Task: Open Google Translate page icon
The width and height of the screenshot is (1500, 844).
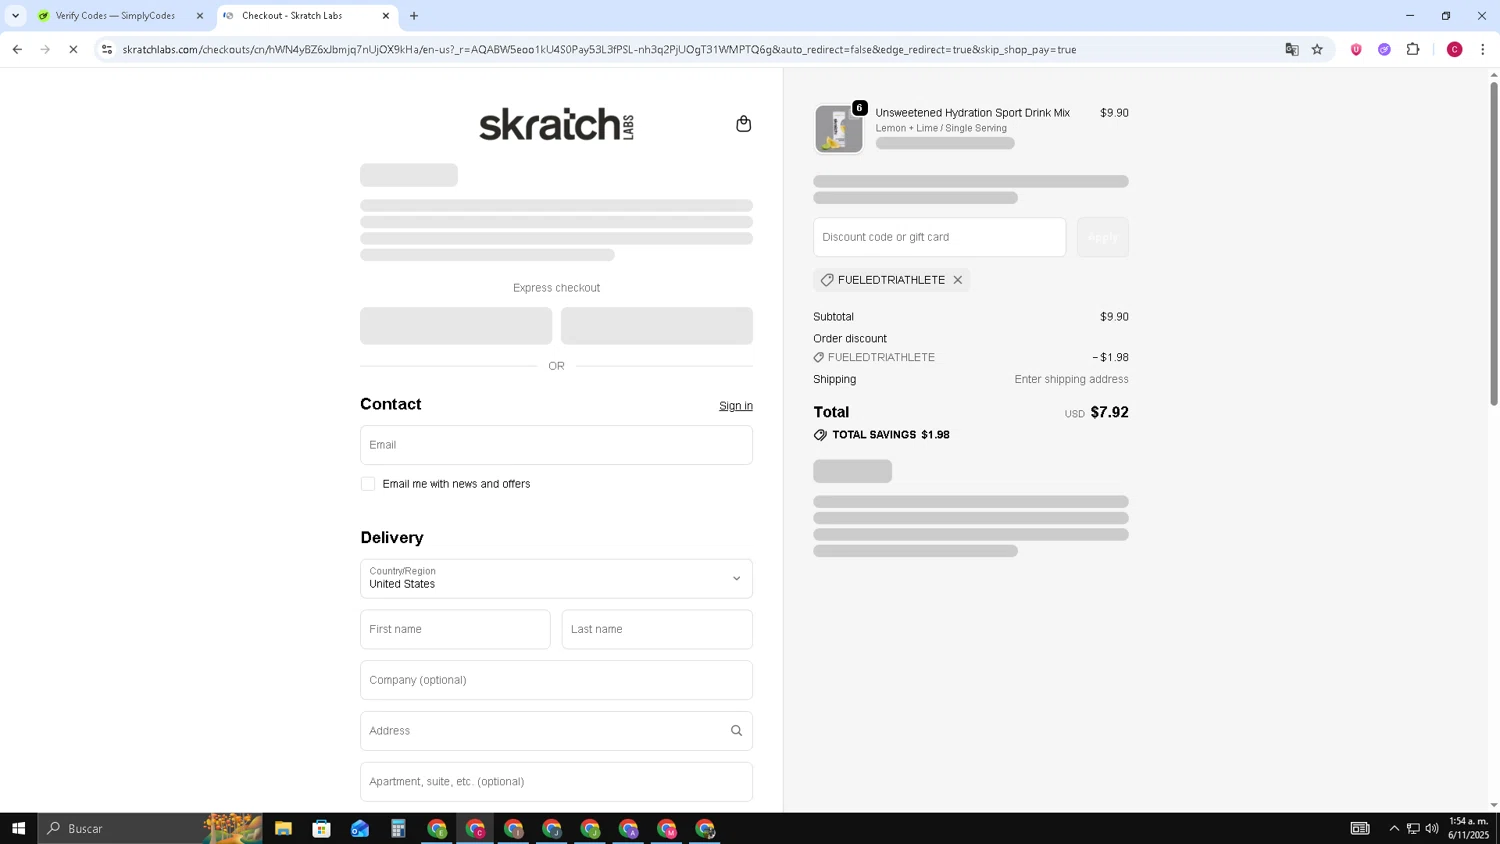Action: (x=1291, y=49)
